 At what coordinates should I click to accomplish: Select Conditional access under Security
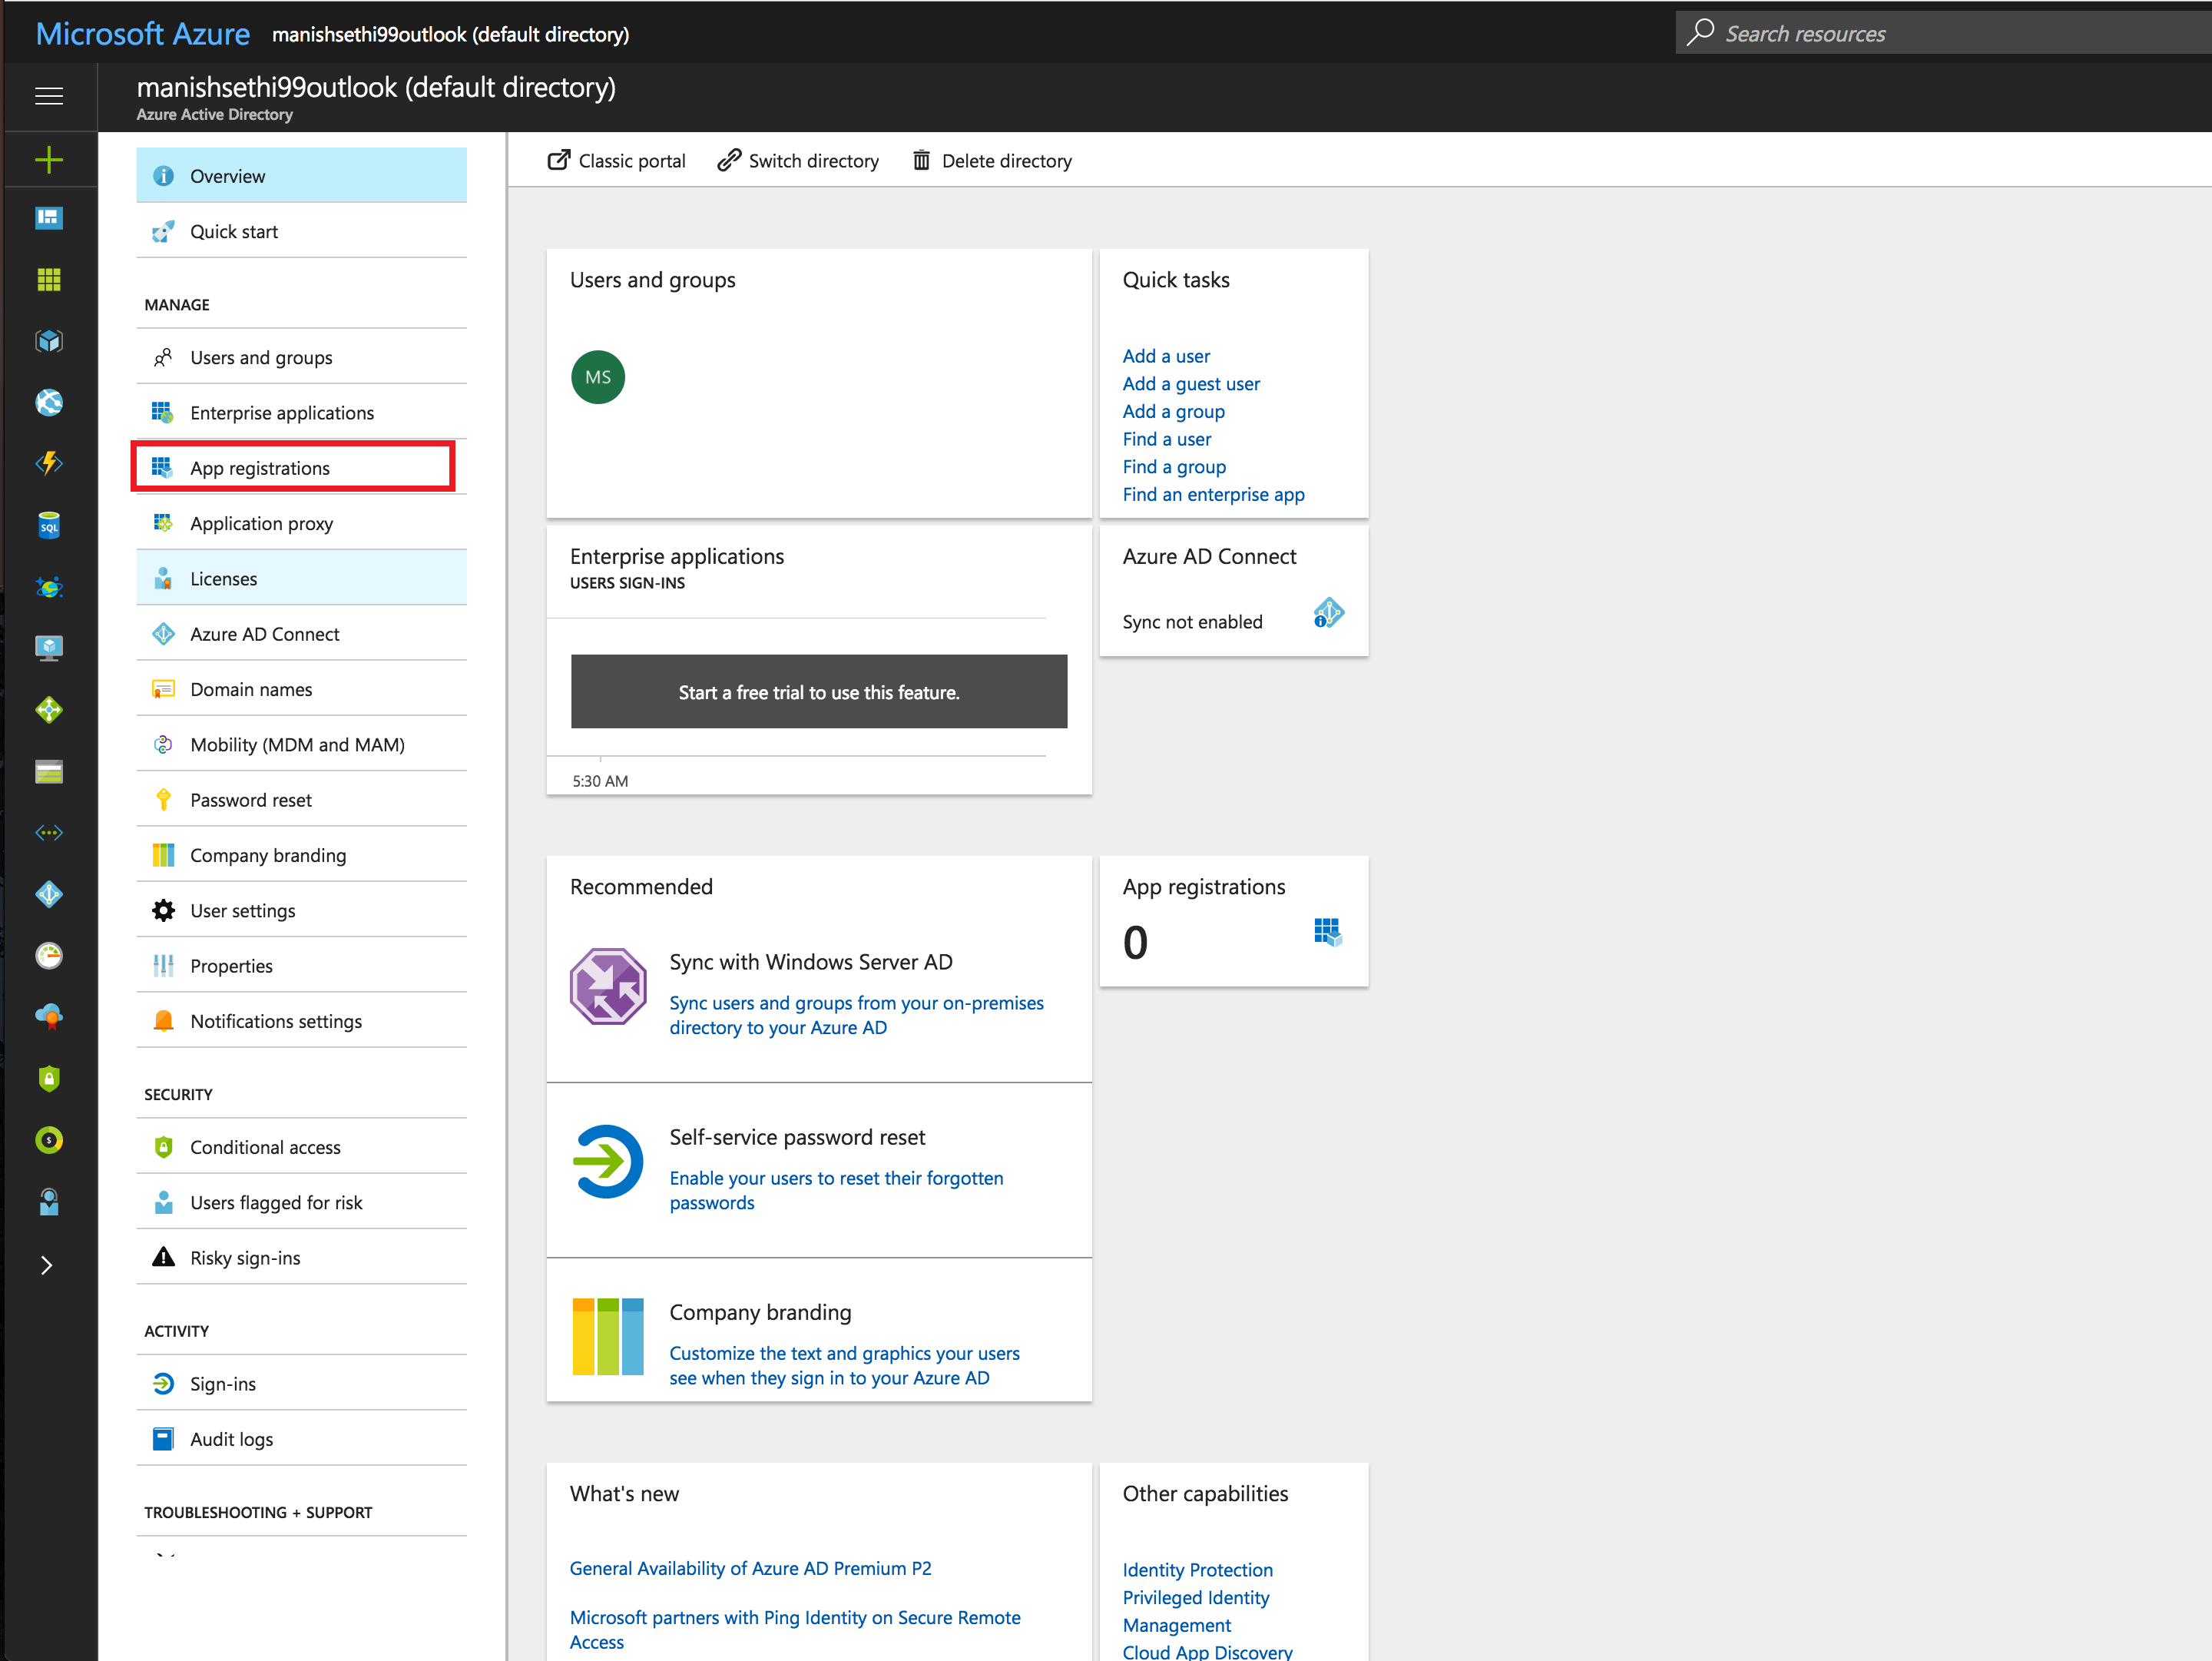pyautogui.click(x=265, y=1148)
